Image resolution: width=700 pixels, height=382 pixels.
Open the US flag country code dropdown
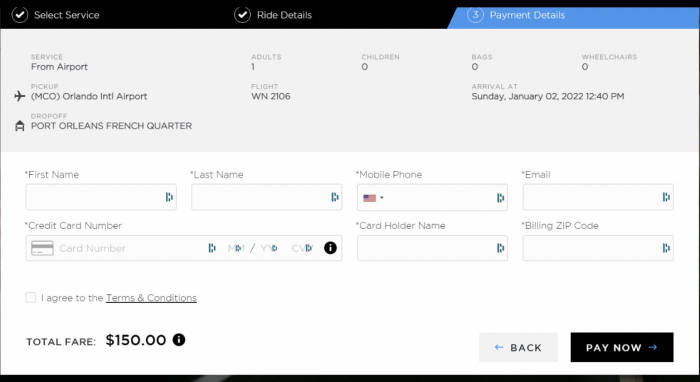[x=373, y=198]
